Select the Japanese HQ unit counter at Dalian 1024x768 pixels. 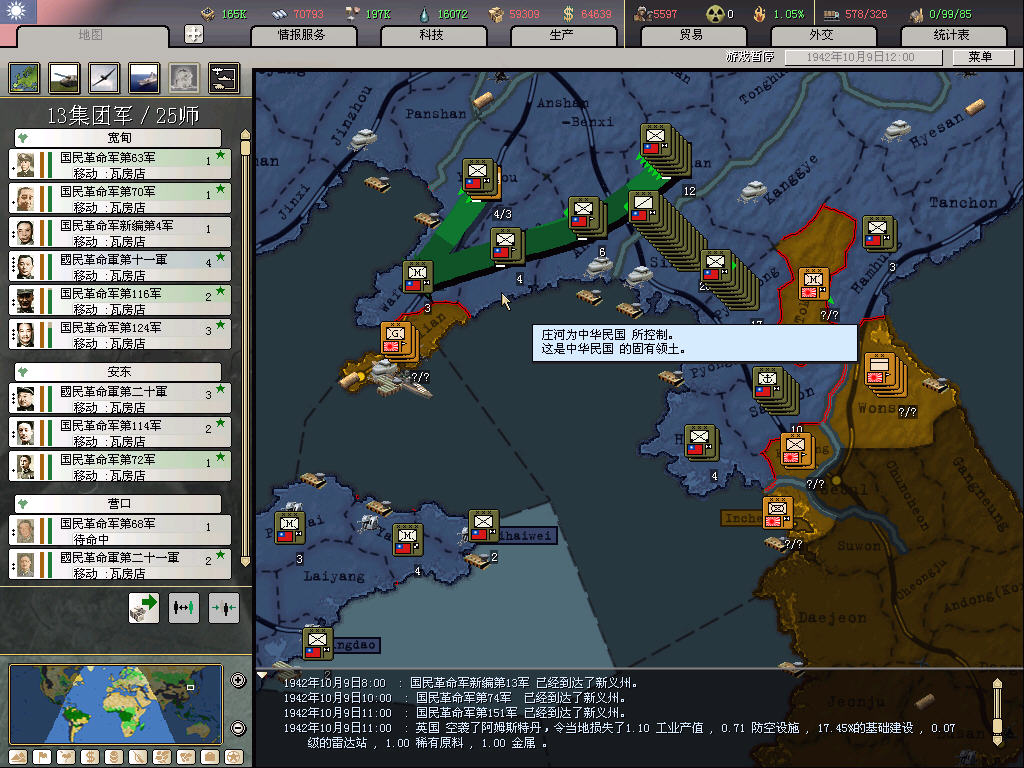coord(396,338)
